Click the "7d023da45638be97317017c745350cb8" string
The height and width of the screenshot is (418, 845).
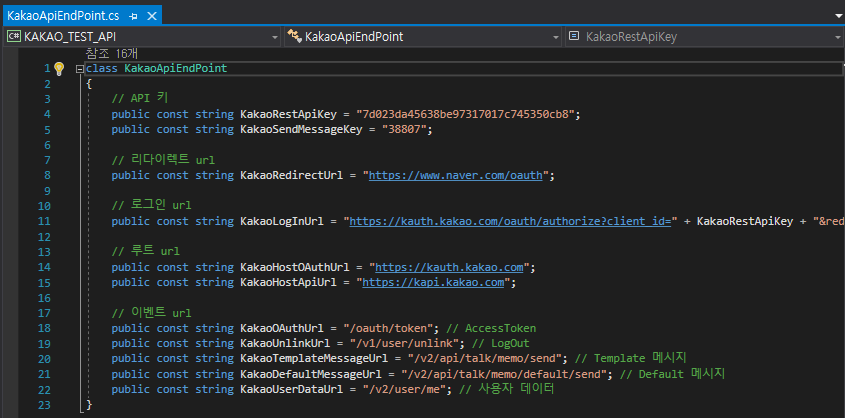click(465, 114)
